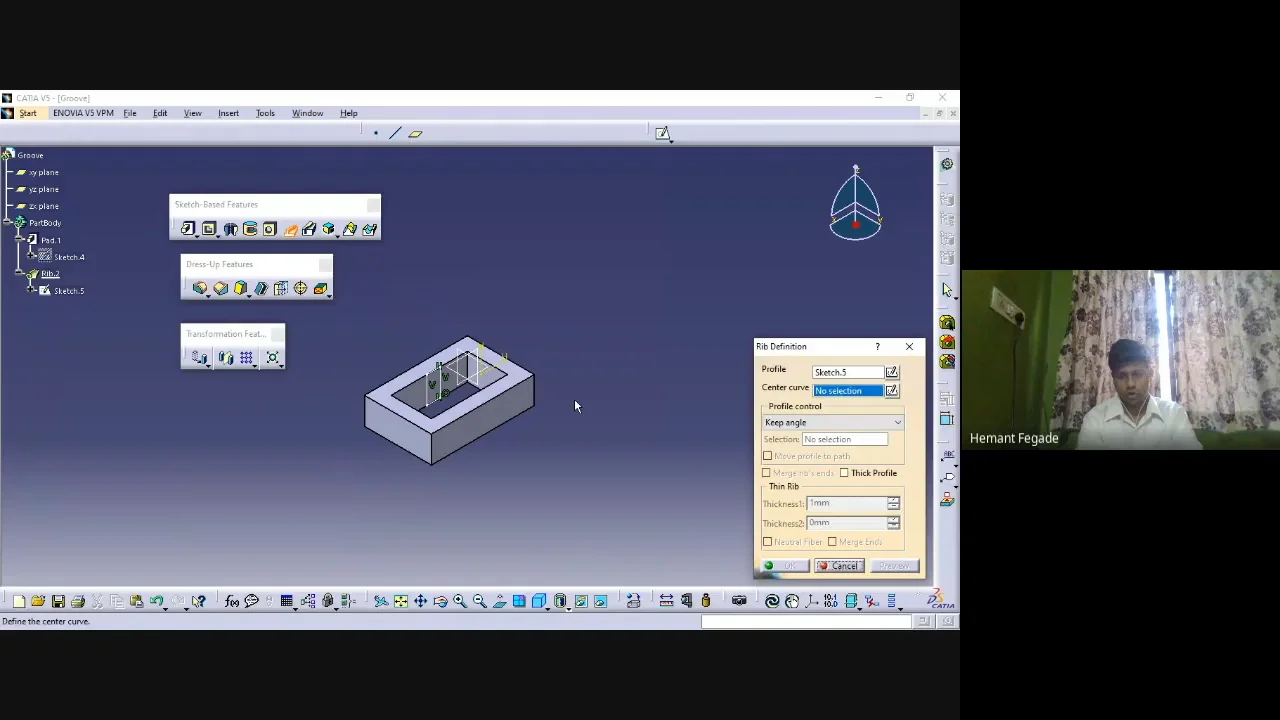
Task: Select the Groove tool icon
Action: 250,229
